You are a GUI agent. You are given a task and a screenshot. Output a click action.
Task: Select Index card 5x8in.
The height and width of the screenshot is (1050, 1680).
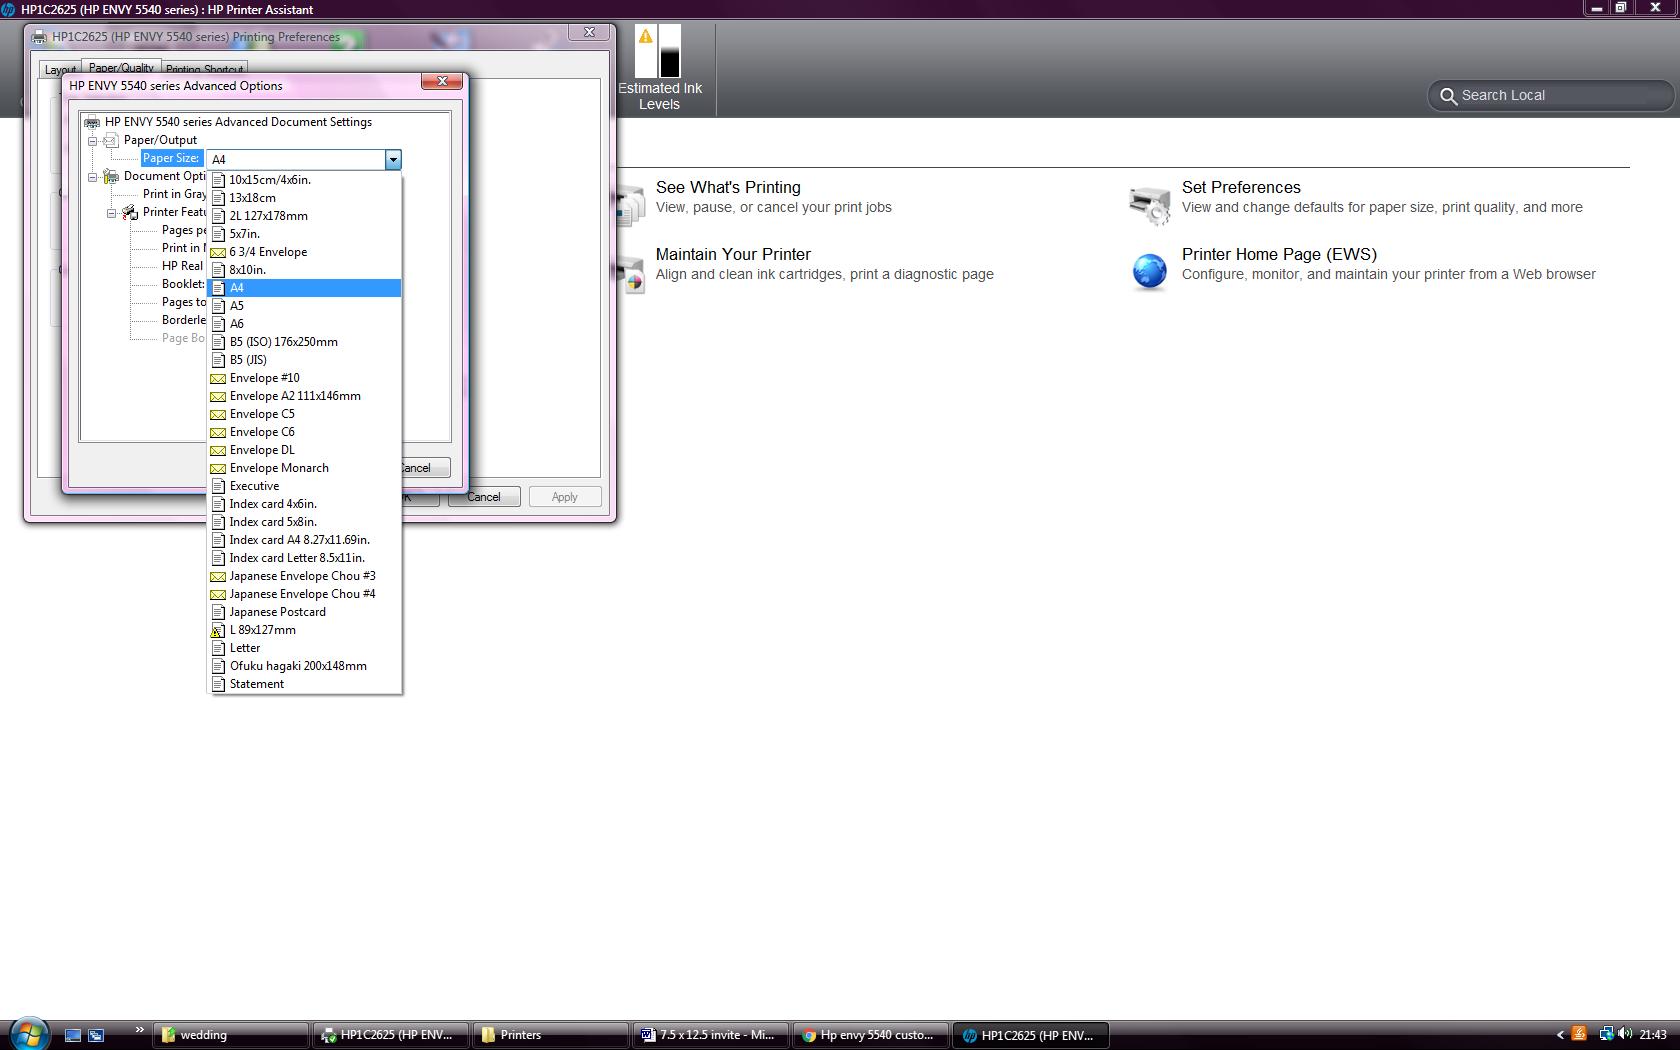pos(304,522)
